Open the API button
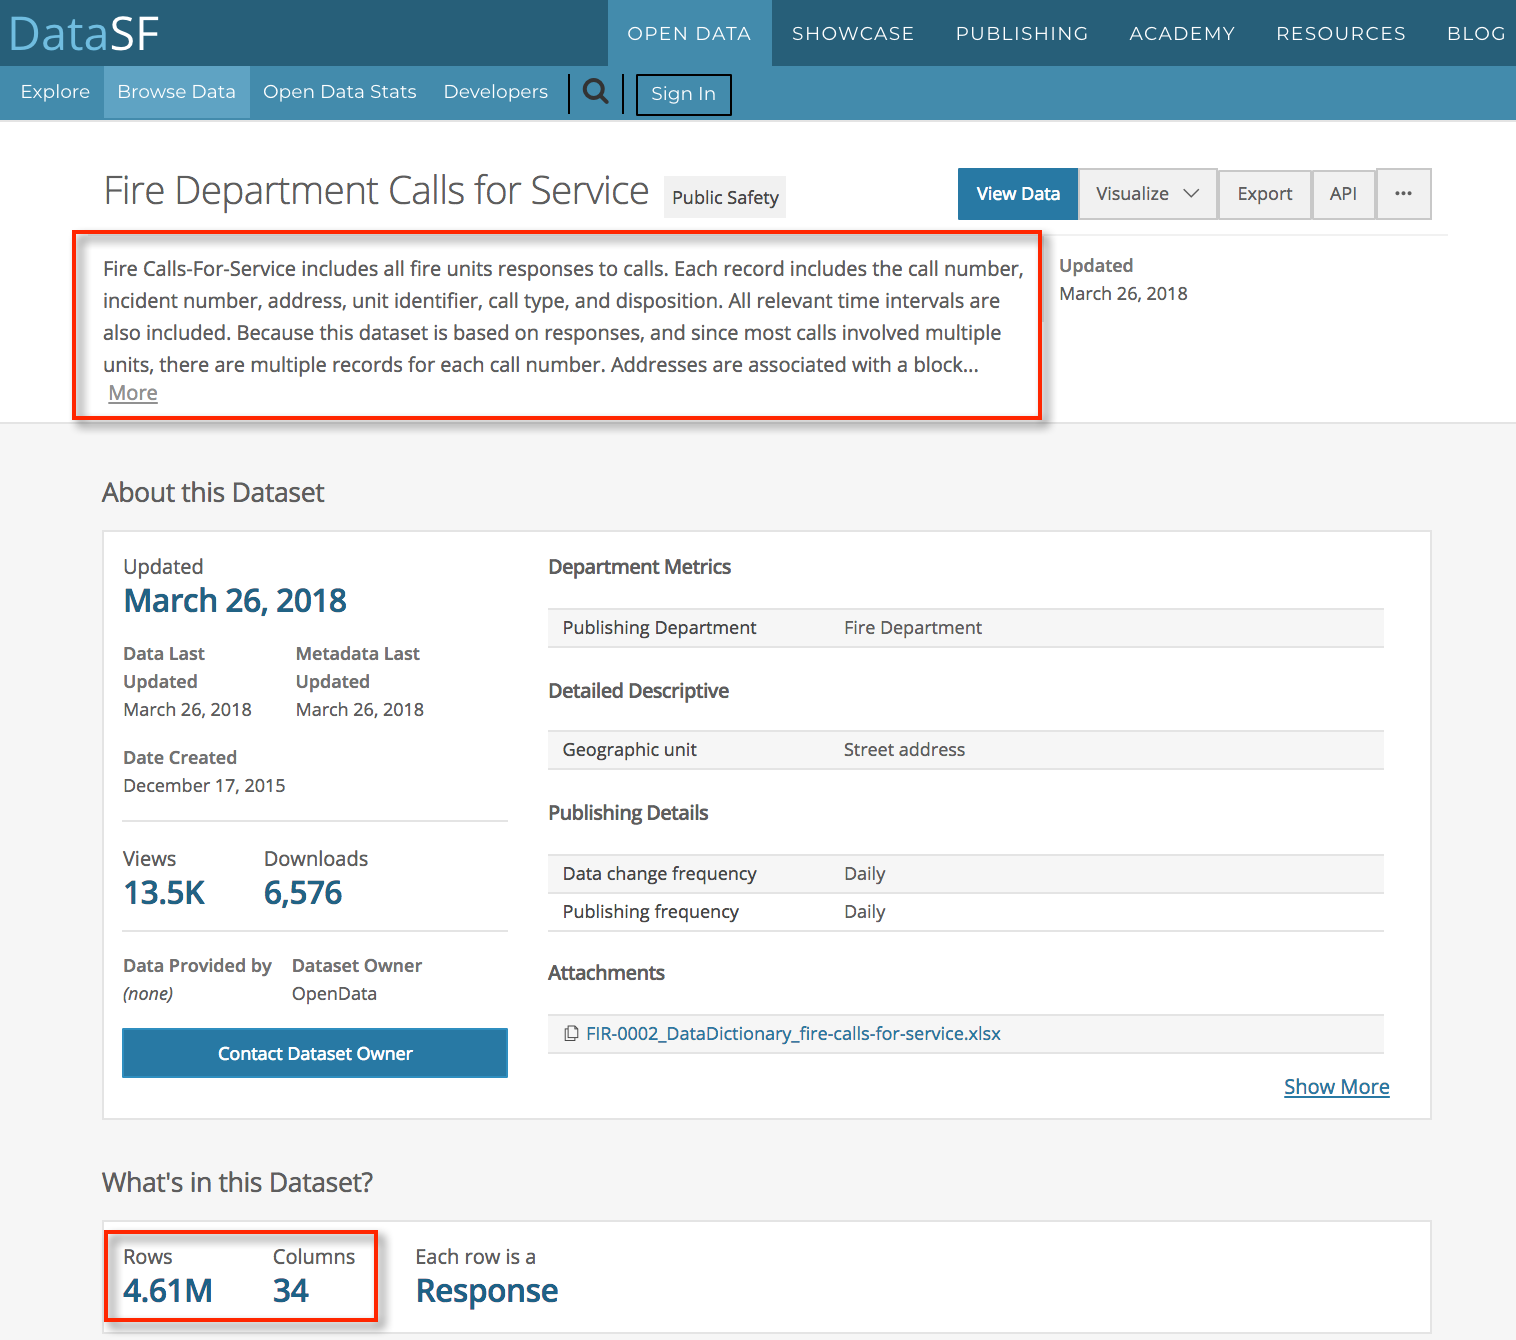 tap(1343, 194)
